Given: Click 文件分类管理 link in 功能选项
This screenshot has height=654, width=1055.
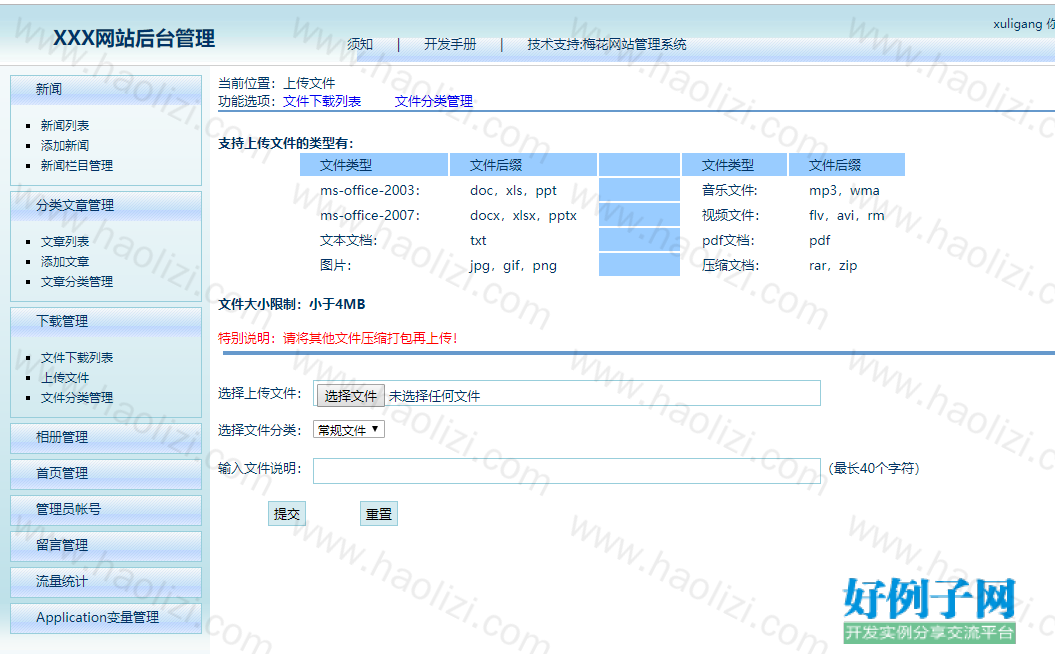Looking at the screenshot, I should point(433,102).
